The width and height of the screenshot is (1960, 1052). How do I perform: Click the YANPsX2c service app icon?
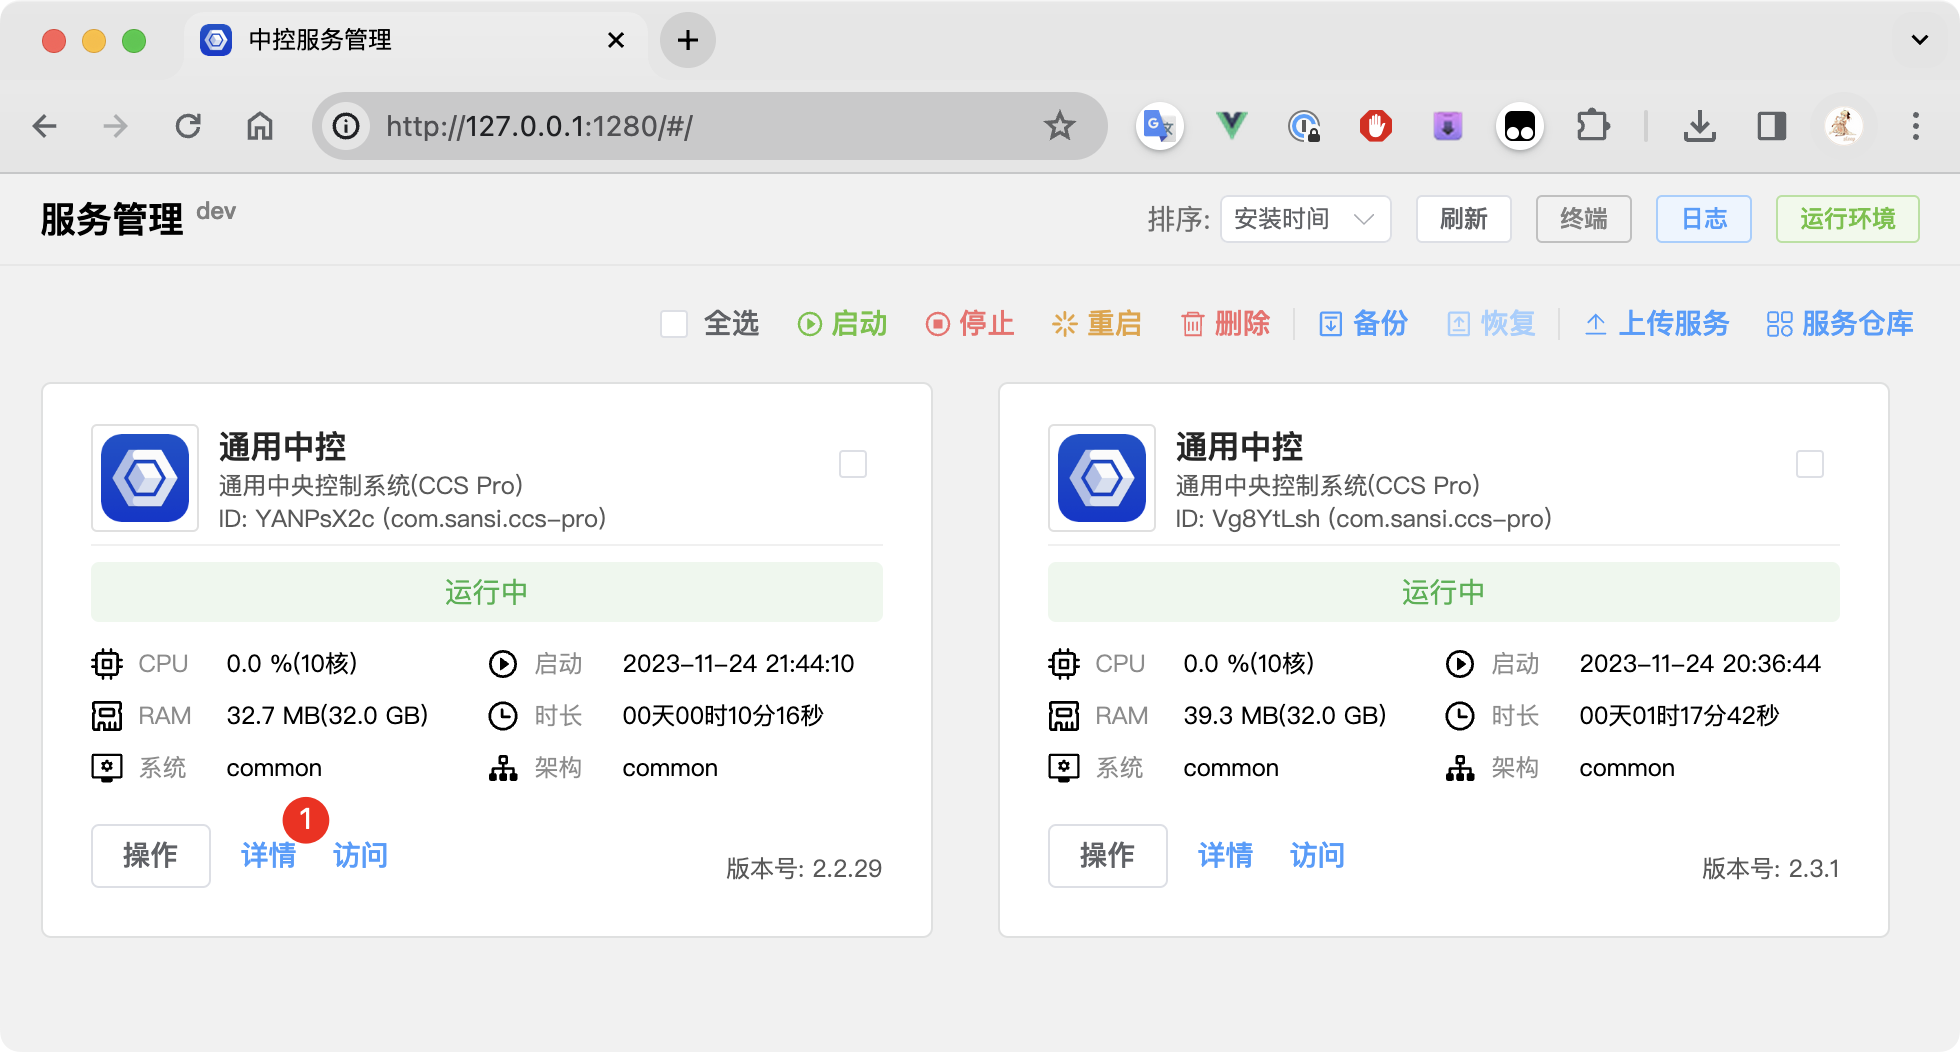(x=145, y=478)
